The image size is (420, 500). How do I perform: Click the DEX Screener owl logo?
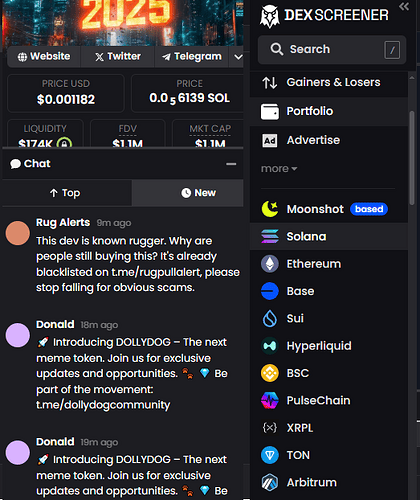click(x=270, y=16)
